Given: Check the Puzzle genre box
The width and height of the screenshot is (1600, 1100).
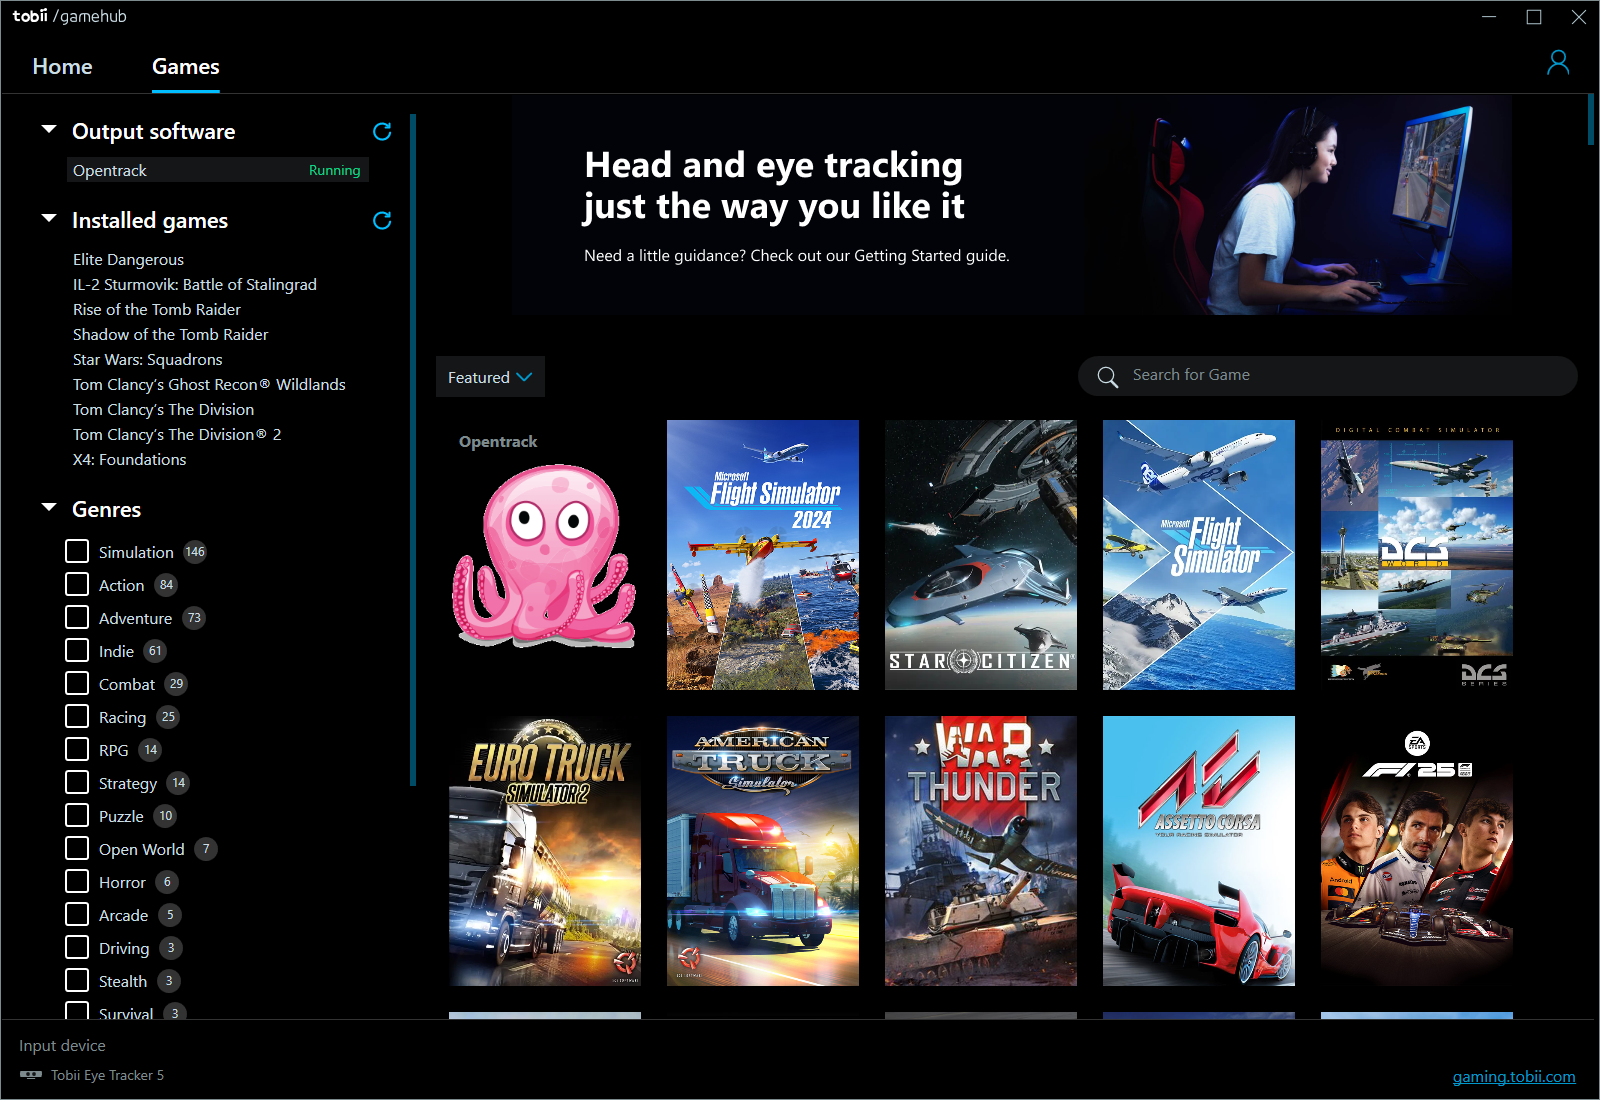Looking at the screenshot, I should click(x=77, y=815).
